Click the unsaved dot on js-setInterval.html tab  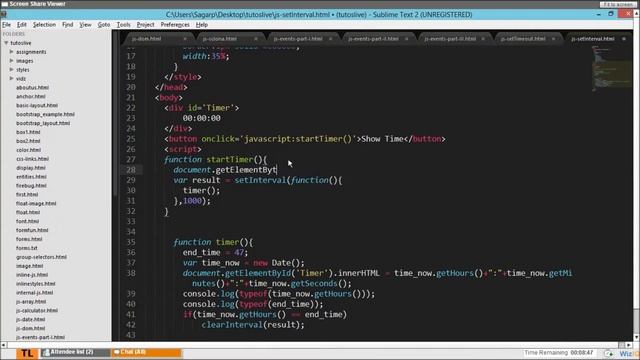tap(624, 39)
